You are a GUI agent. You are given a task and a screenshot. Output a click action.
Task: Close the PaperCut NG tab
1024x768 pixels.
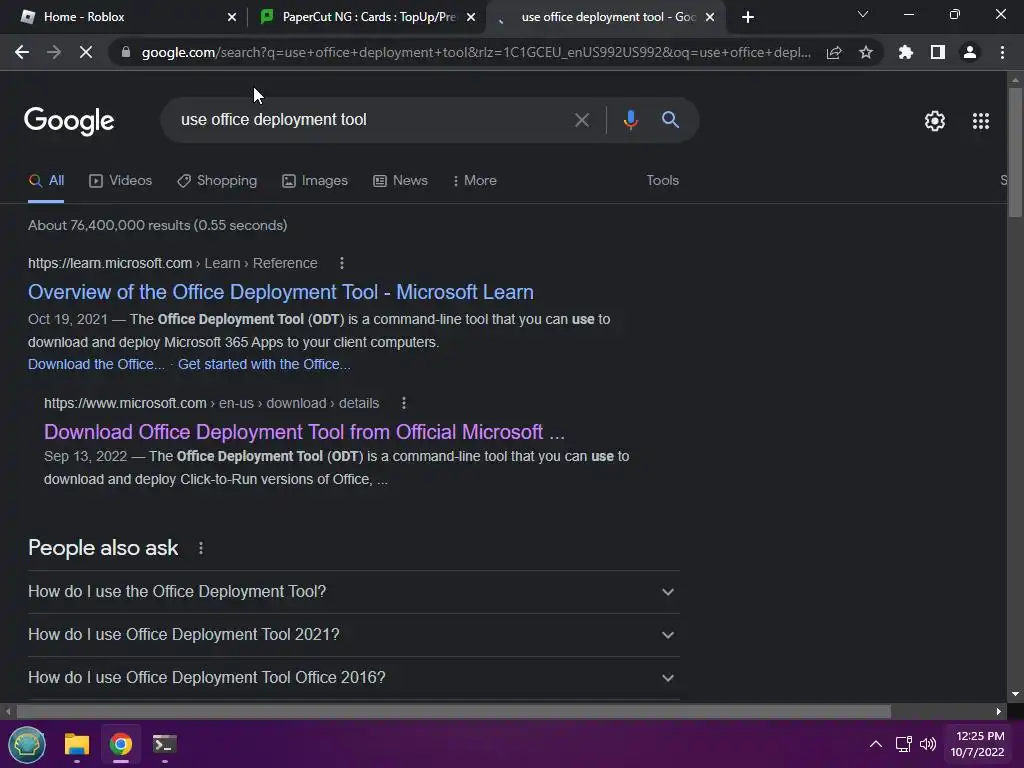coord(471,17)
